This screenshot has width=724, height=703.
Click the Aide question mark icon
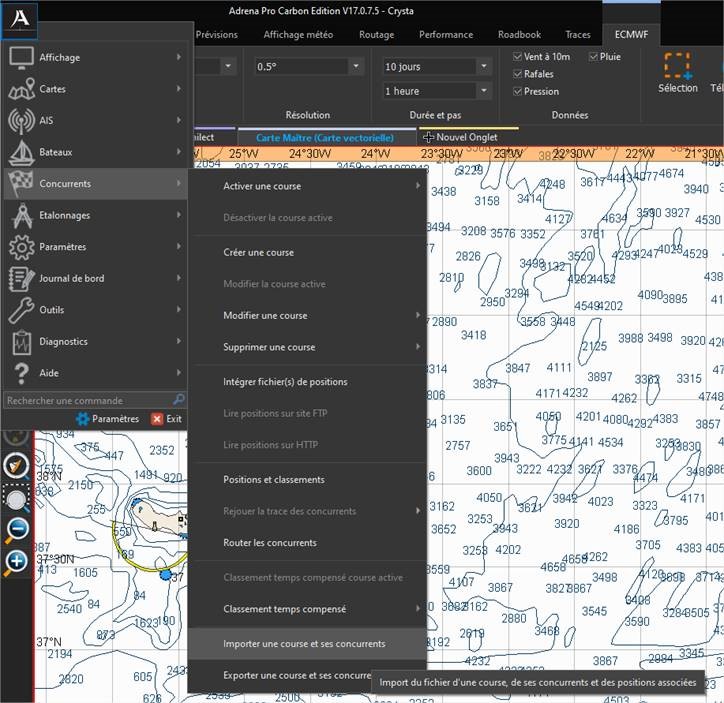(21, 373)
